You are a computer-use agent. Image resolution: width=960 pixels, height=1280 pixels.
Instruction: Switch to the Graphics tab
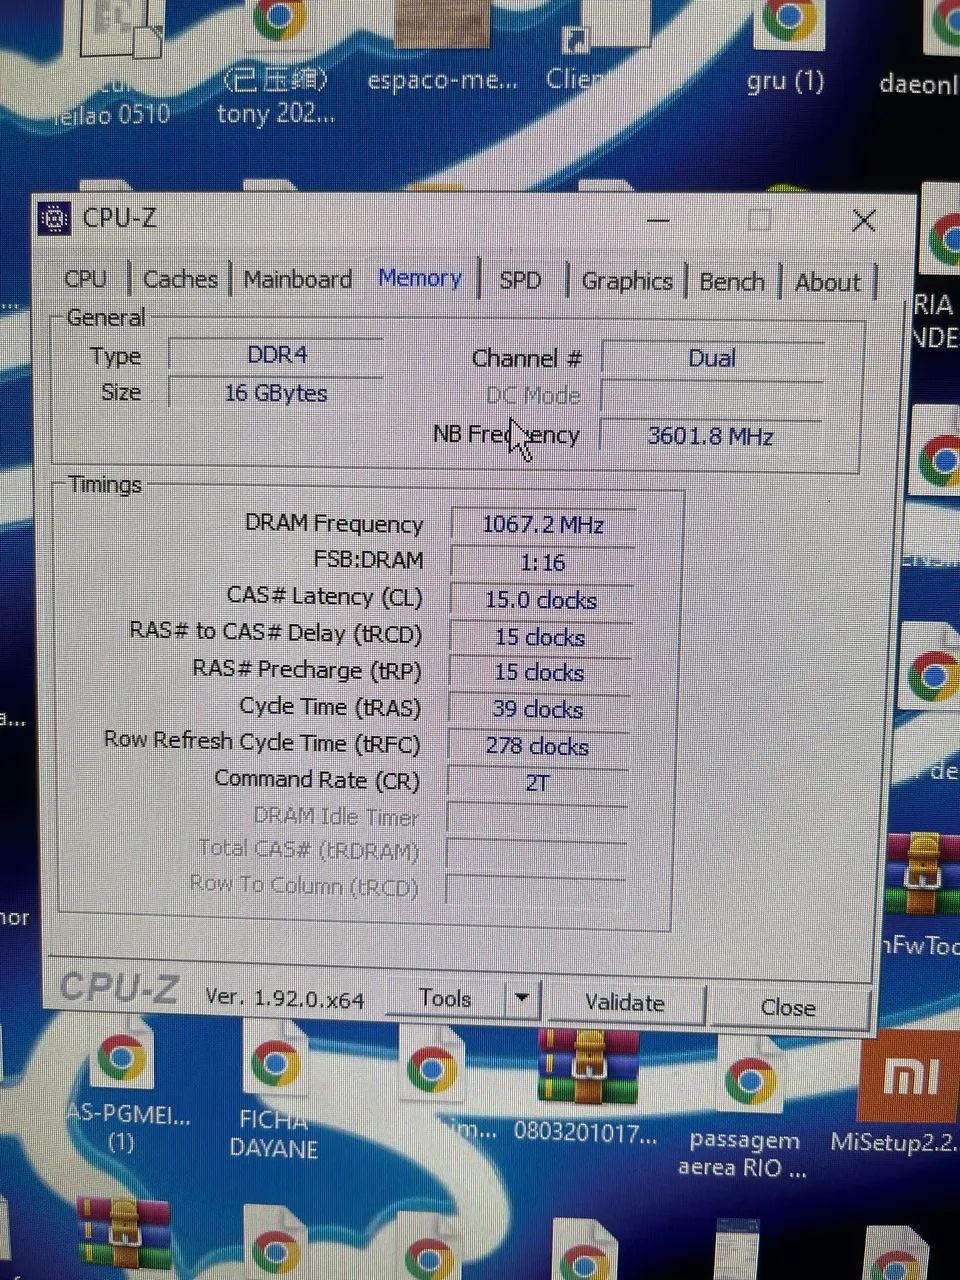point(627,281)
